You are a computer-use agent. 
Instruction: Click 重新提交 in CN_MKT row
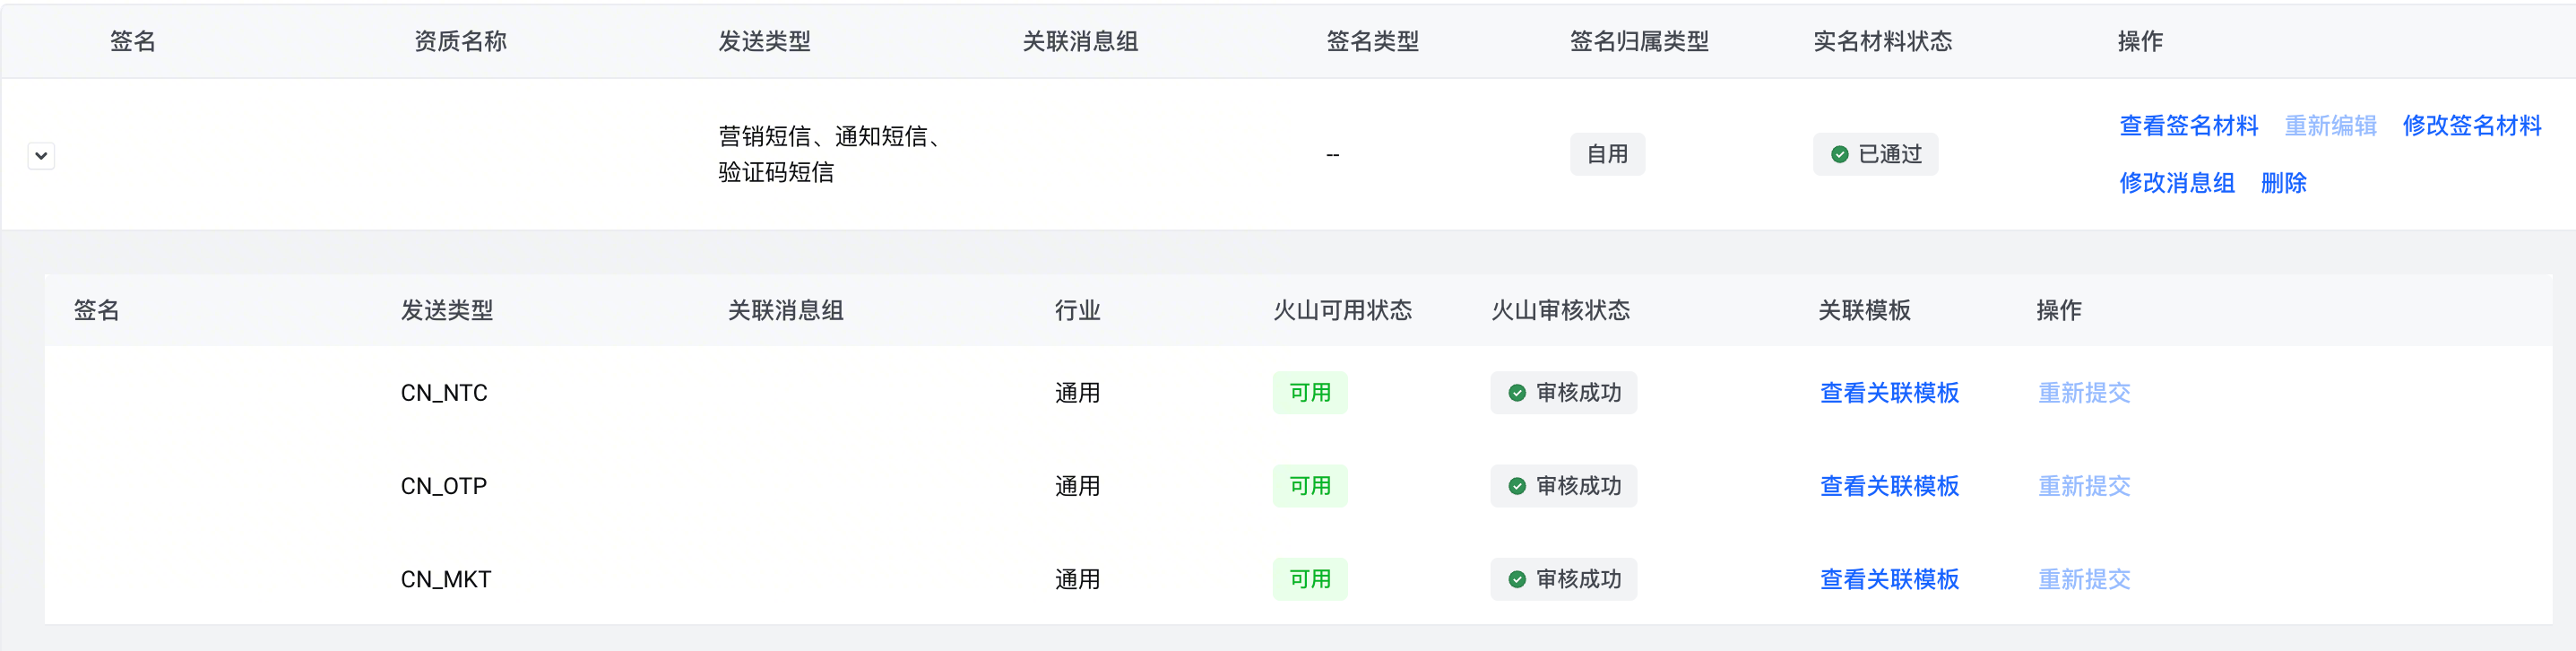click(2084, 579)
